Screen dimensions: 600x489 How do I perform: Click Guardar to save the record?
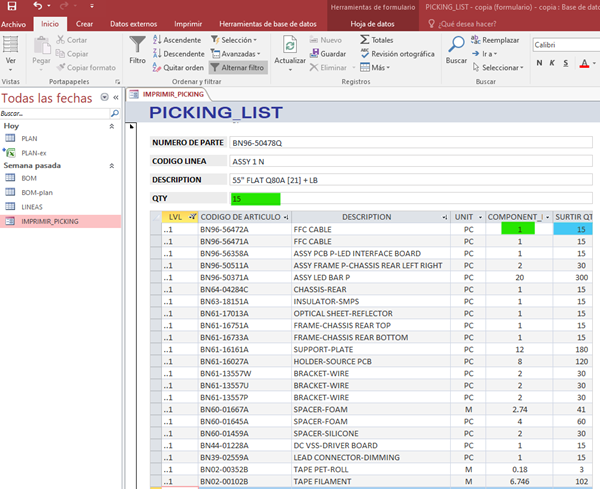click(327, 53)
